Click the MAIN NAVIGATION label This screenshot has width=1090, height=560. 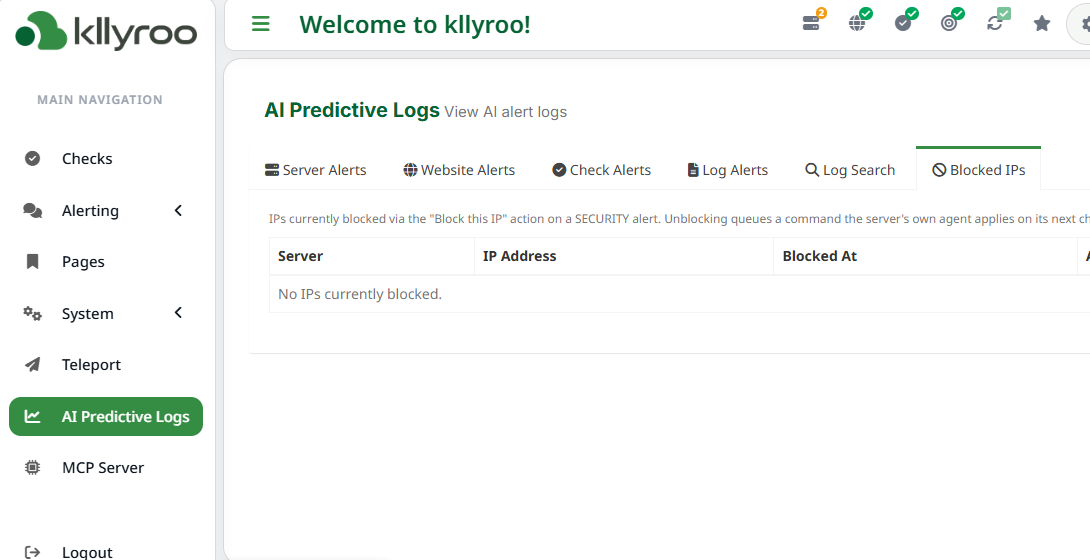coord(100,99)
